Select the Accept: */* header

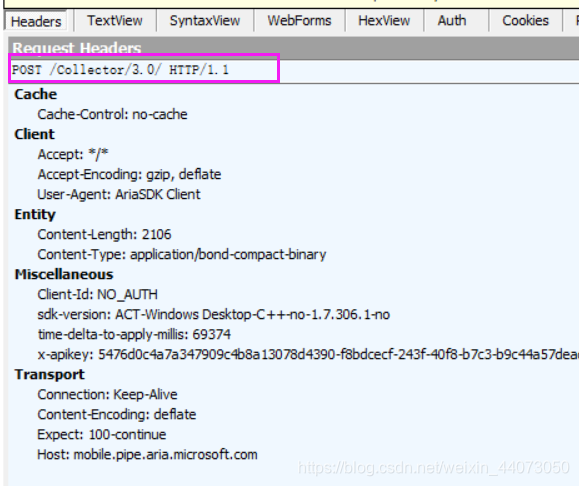tap(73, 154)
